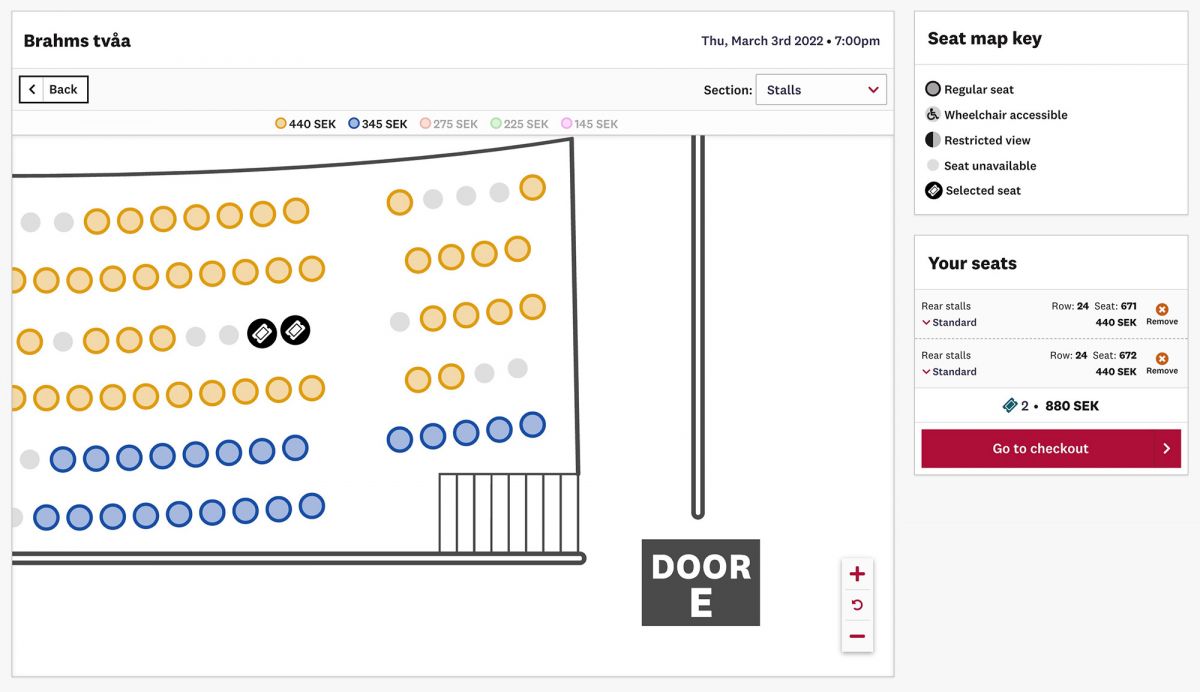Viewport: 1200px width, 692px height.
Task: Select a black ticket selected-seat icon on the map
Action: [261, 331]
